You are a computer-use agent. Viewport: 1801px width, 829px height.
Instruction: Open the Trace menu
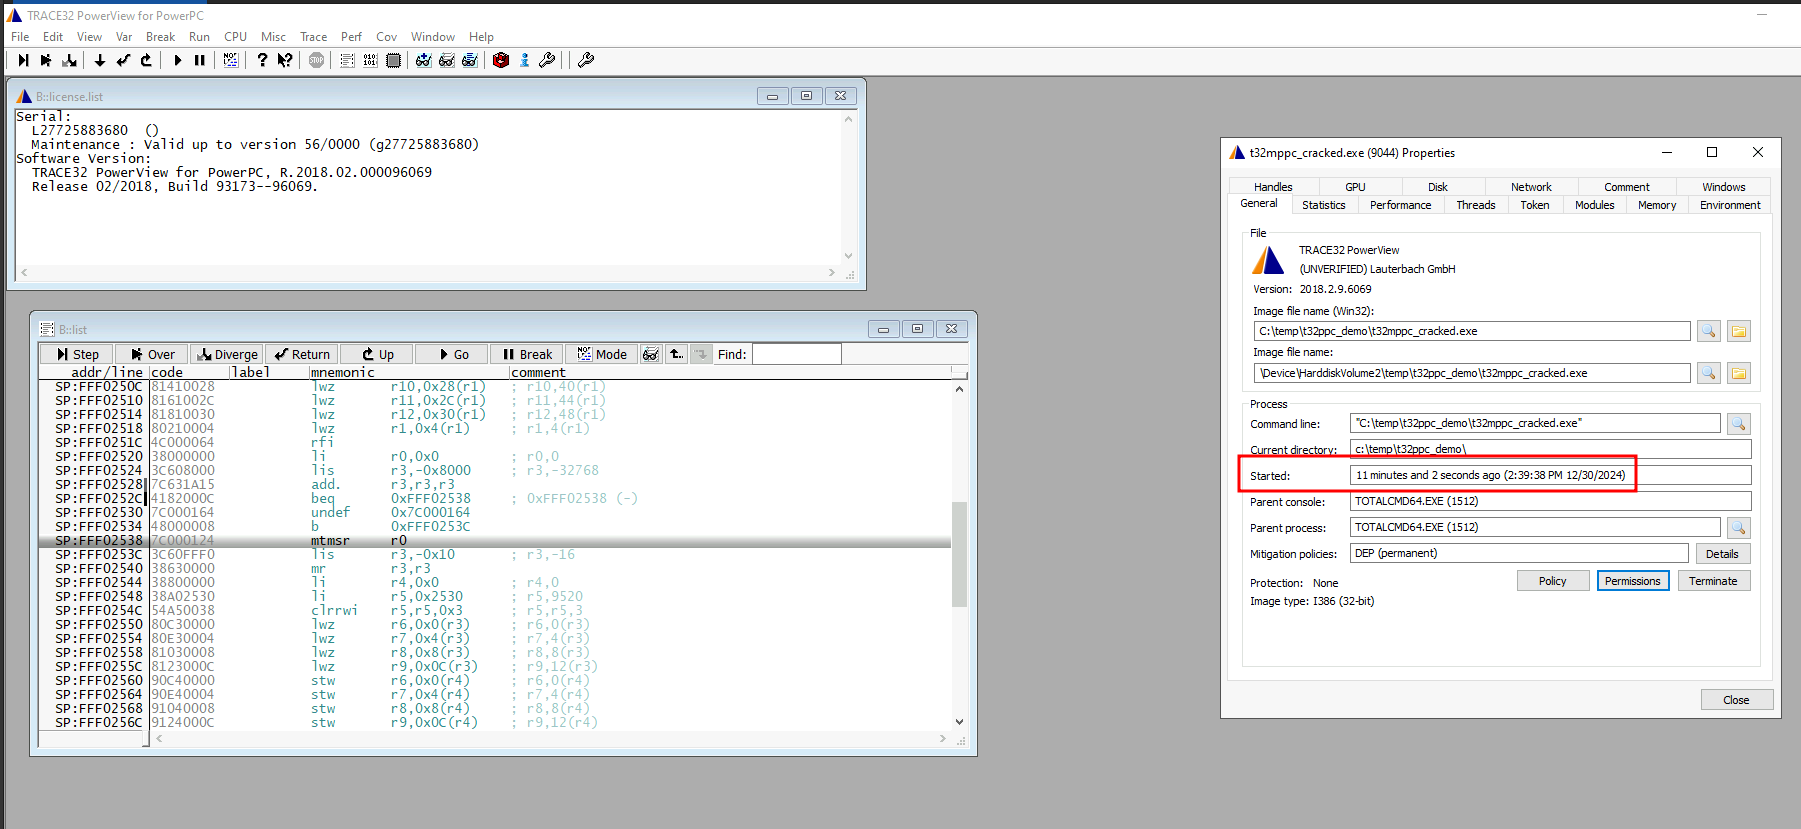[313, 37]
